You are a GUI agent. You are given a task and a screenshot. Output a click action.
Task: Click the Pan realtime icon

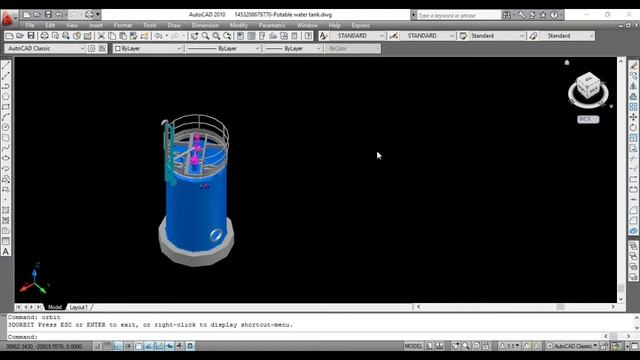click(x=194, y=36)
